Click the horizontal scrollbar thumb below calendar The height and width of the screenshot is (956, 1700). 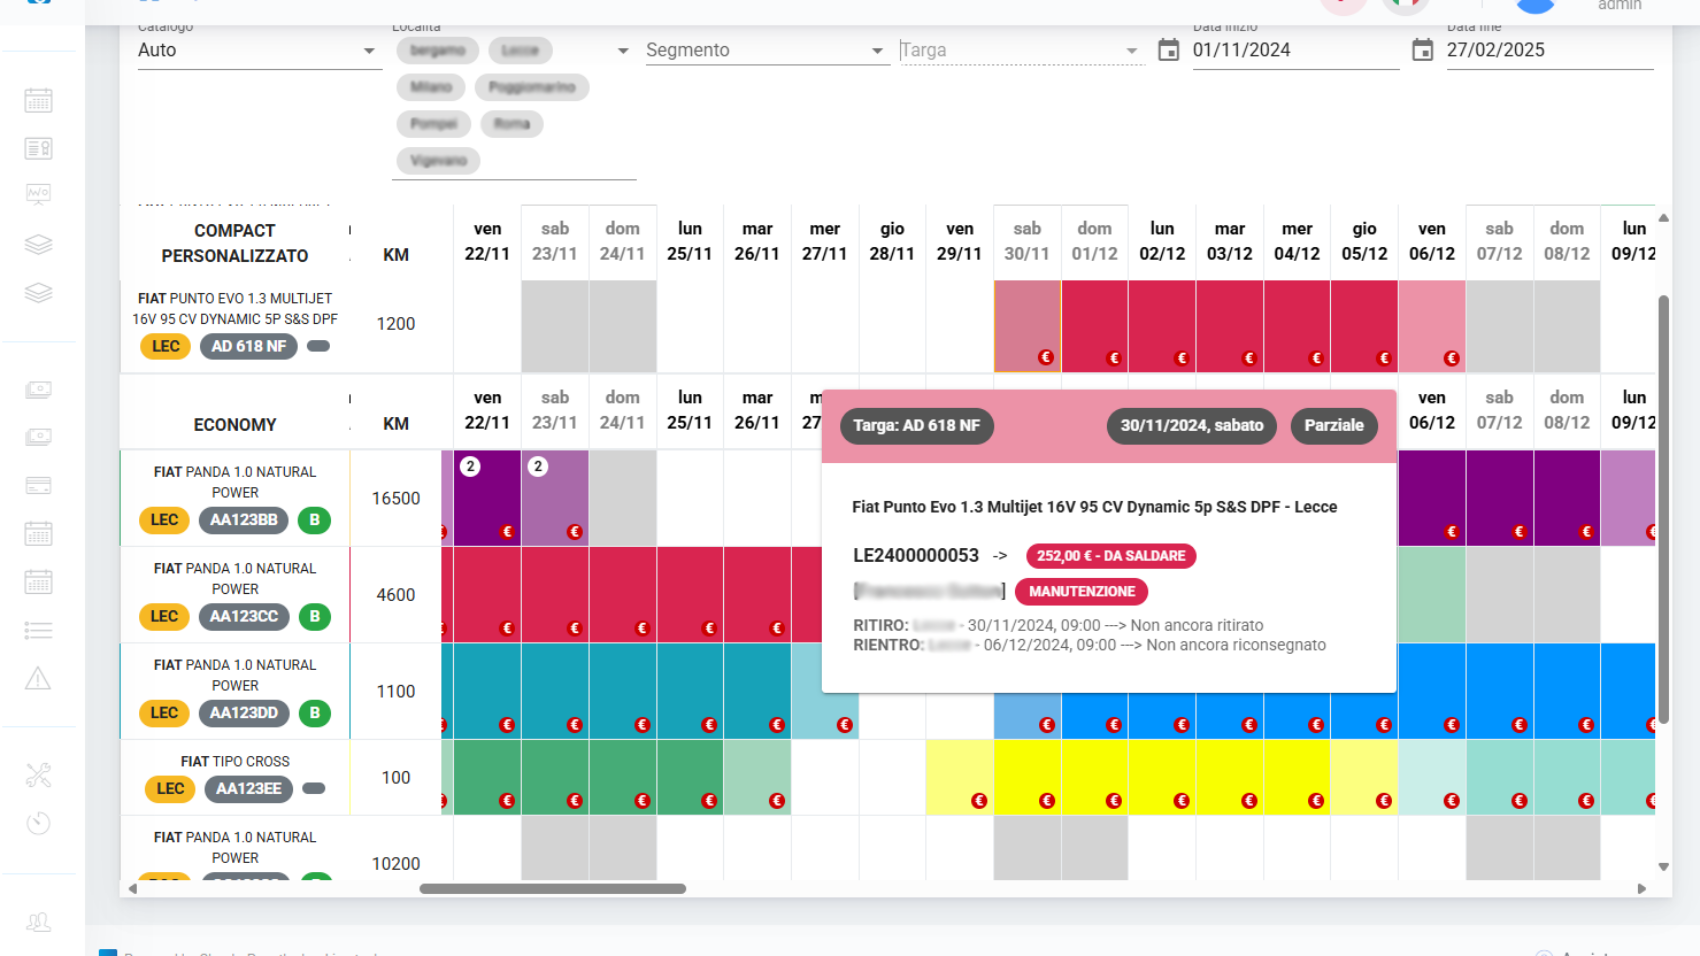pos(552,889)
